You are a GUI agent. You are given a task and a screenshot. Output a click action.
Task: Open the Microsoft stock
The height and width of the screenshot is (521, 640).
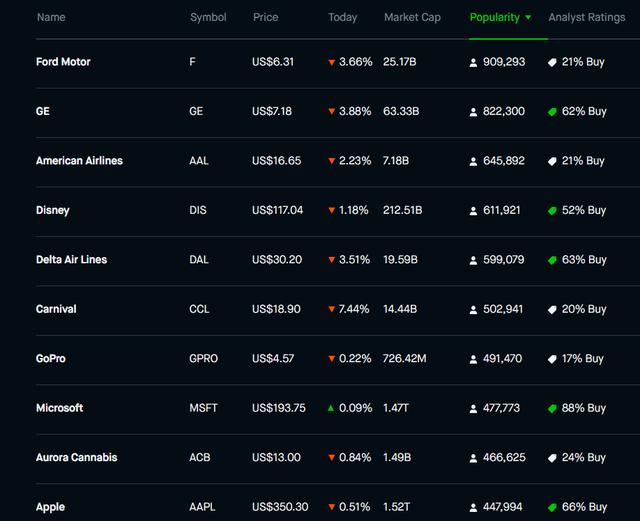[x=59, y=408]
